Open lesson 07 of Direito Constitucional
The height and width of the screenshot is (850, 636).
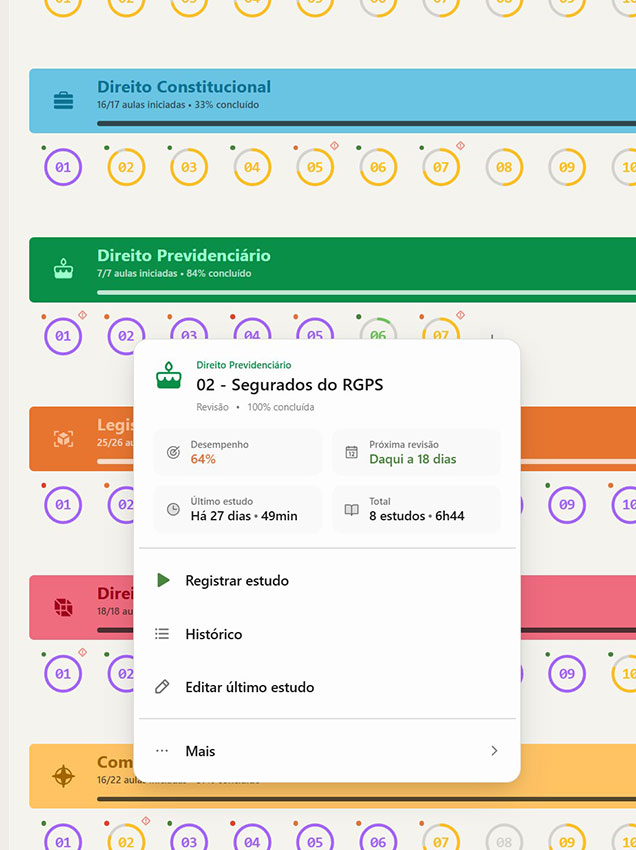click(x=441, y=167)
